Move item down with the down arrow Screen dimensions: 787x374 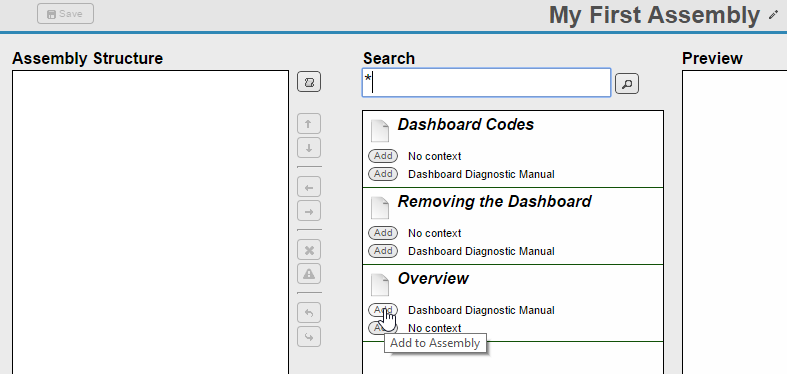coord(309,148)
